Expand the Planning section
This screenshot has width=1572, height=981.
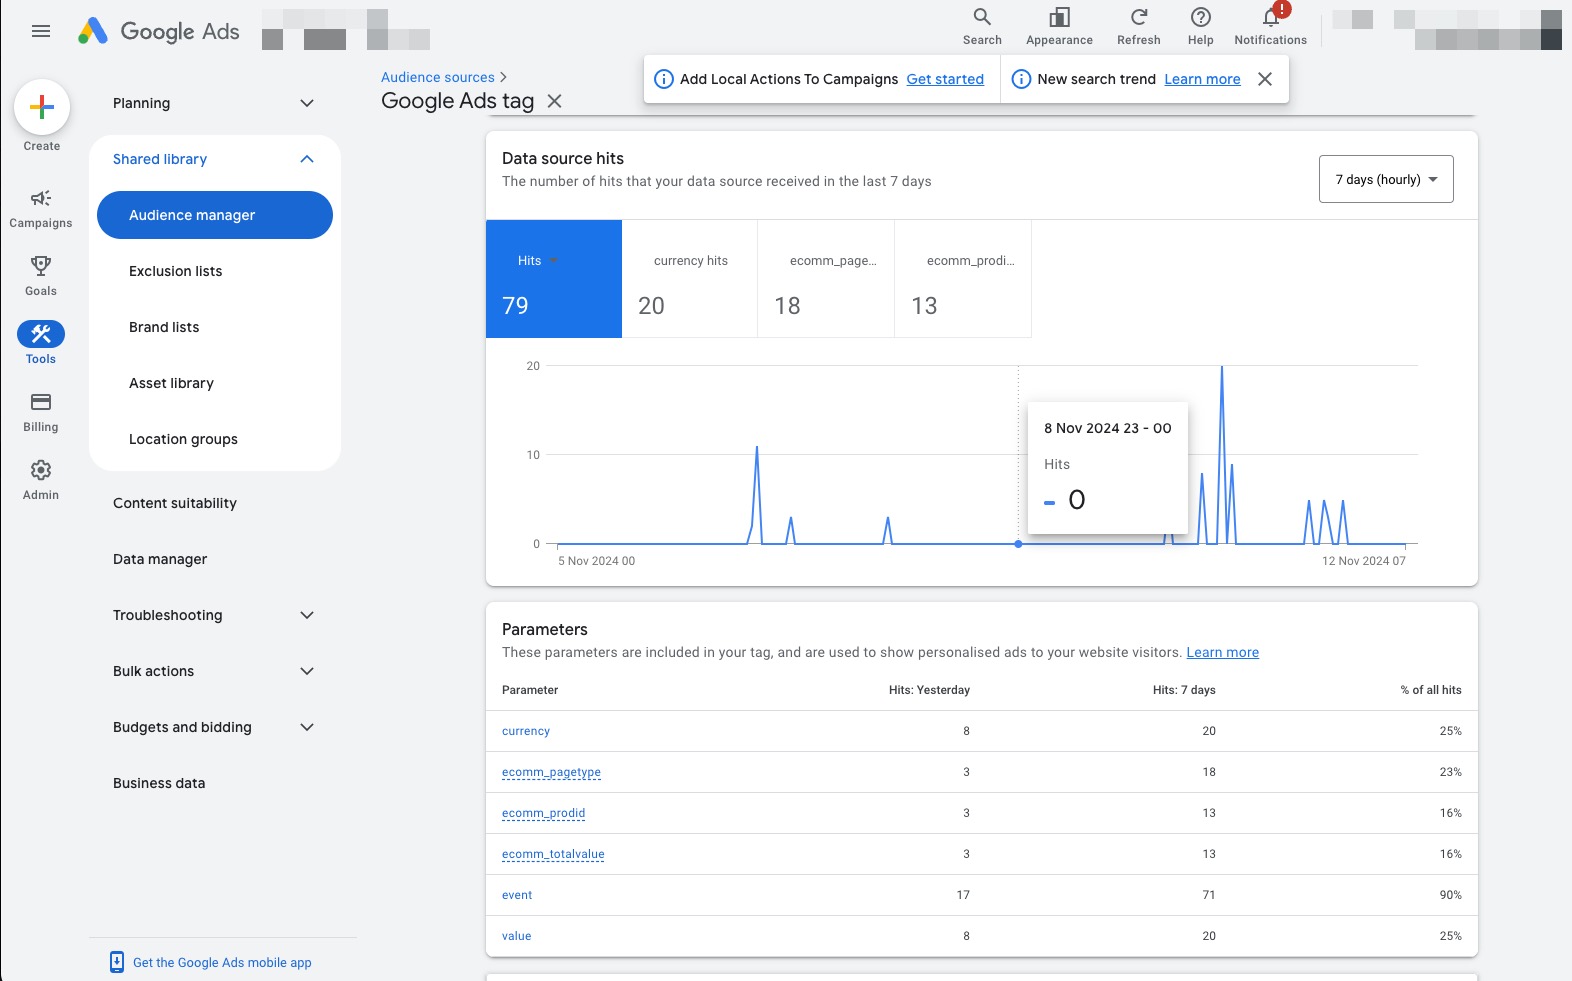coord(307,103)
